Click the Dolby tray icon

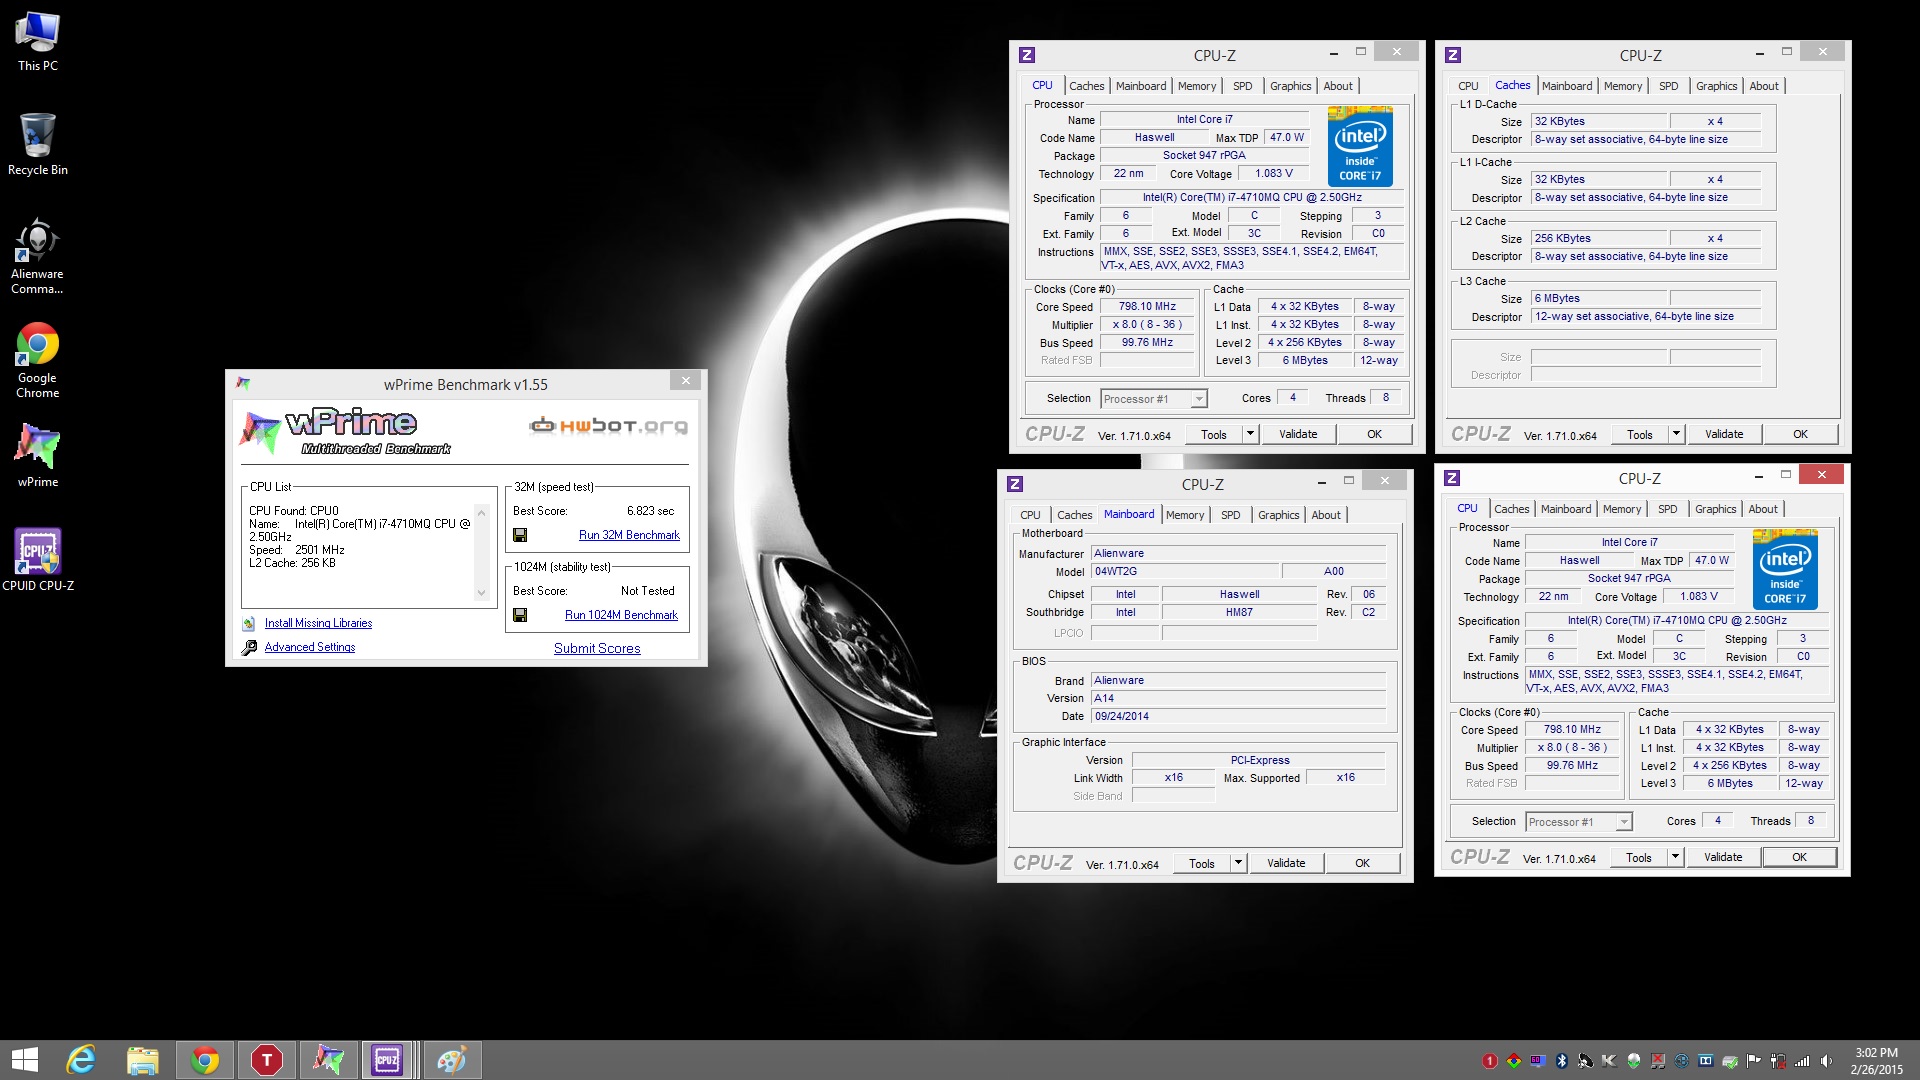1706,1061
